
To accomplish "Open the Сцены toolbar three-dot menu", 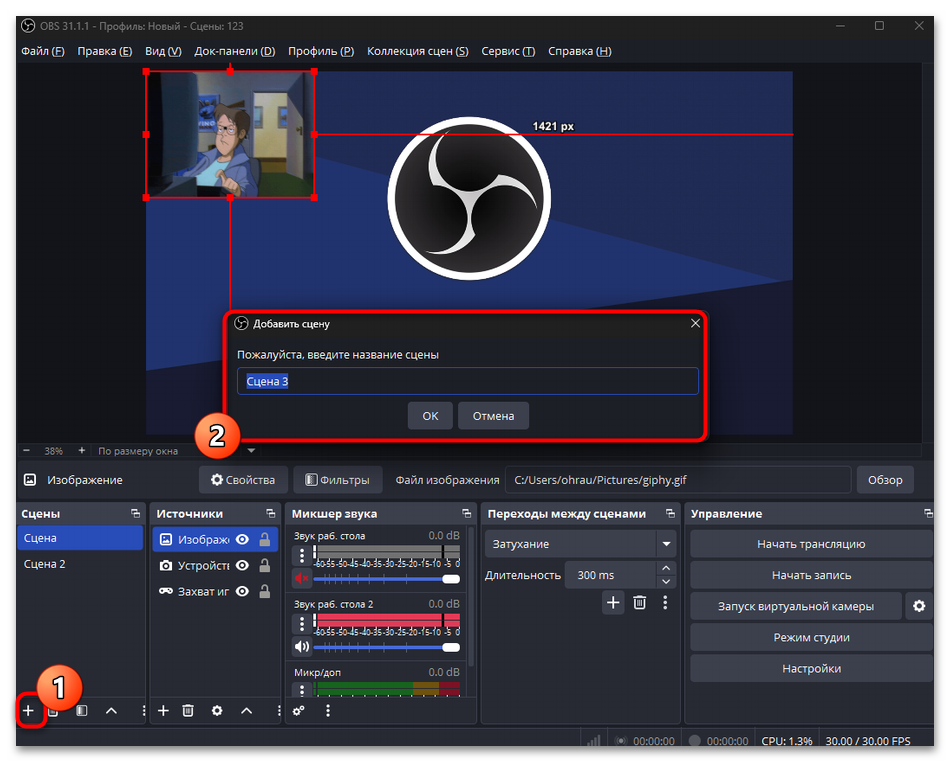I will (143, 711).
